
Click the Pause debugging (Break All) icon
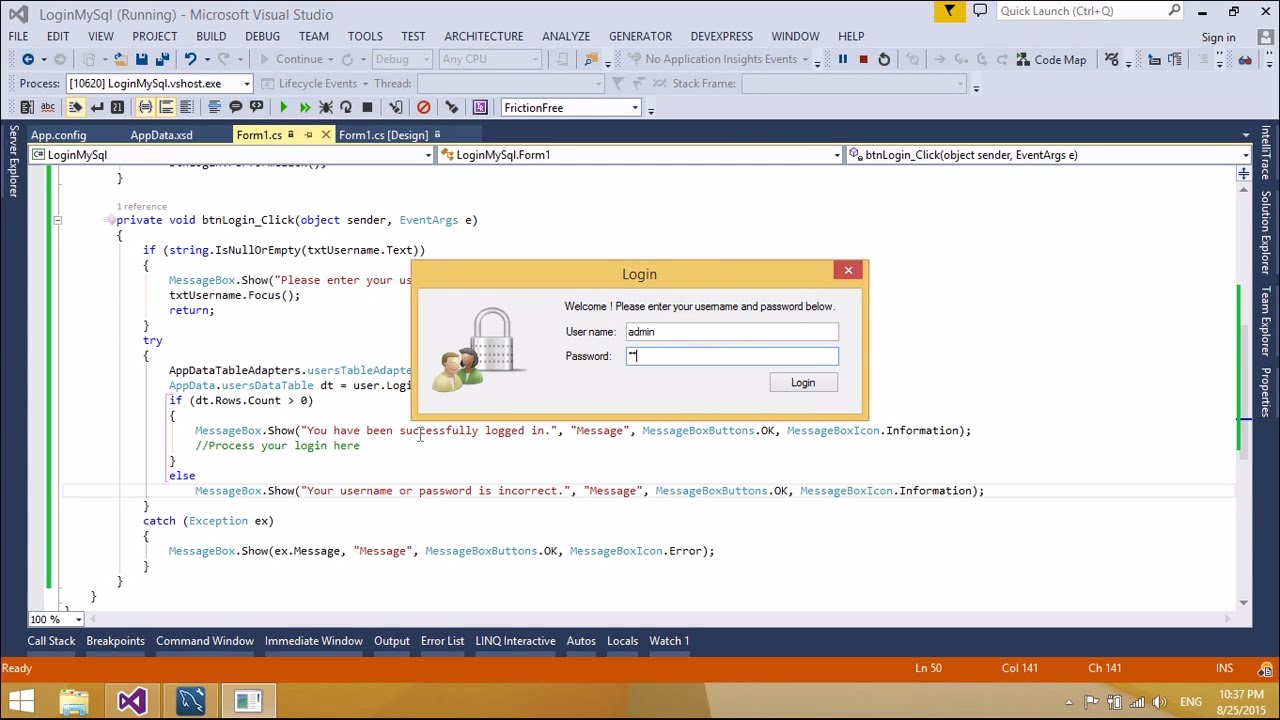pyautogui.click(x=842, y=60)
